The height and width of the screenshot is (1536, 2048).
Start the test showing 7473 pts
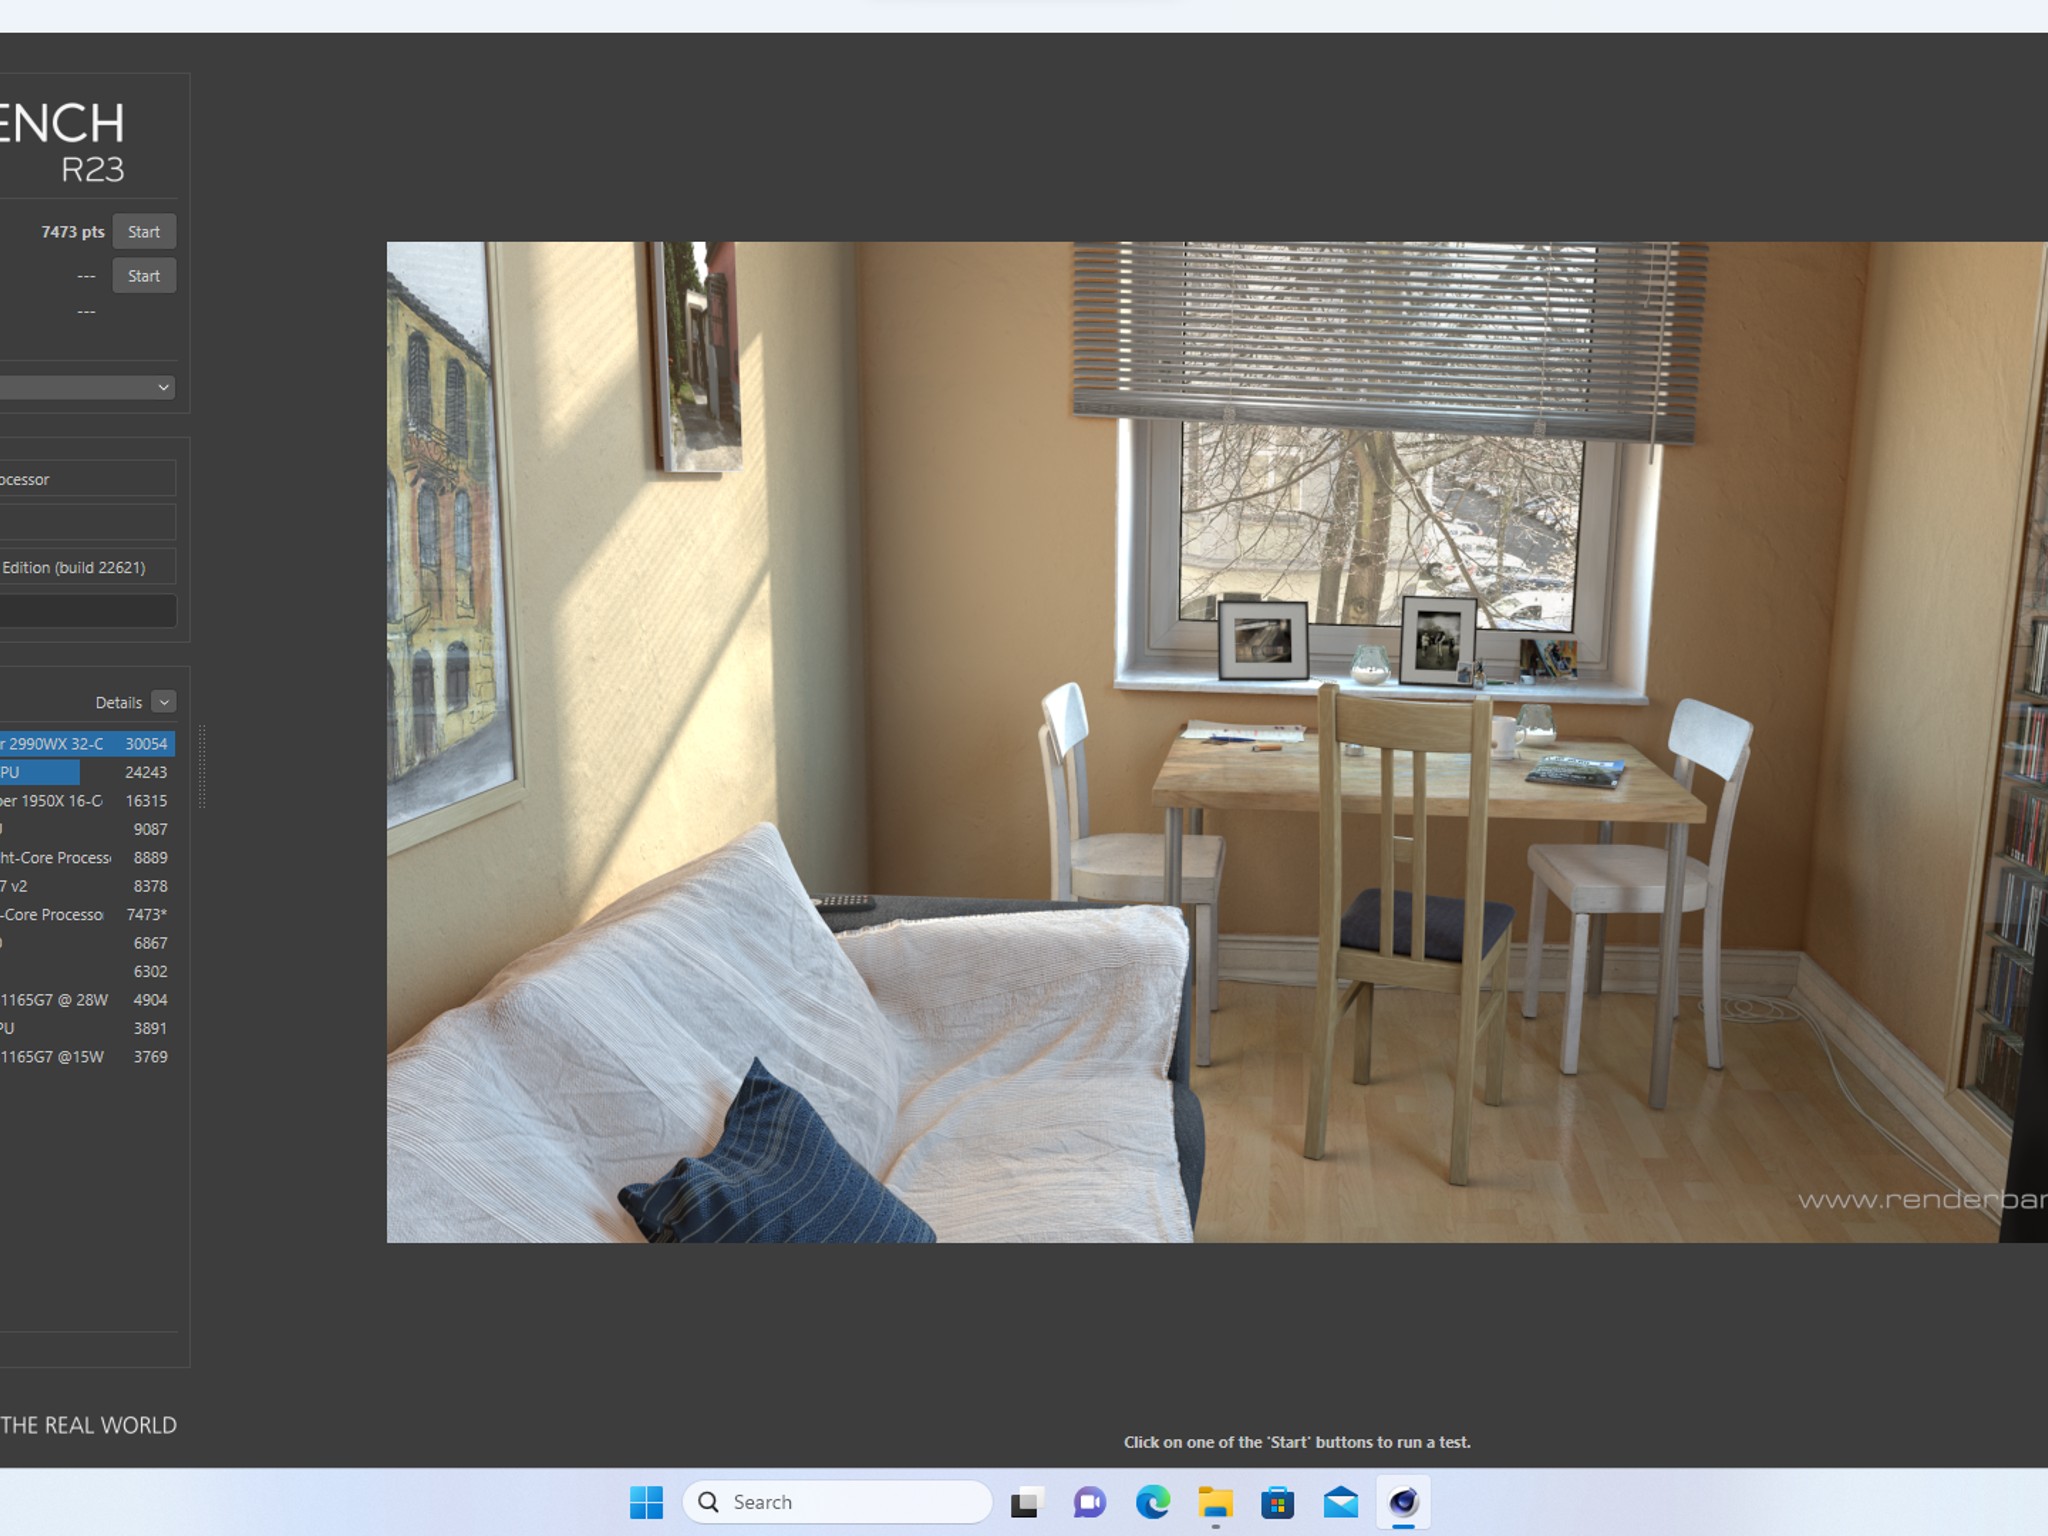coord(144,232)
